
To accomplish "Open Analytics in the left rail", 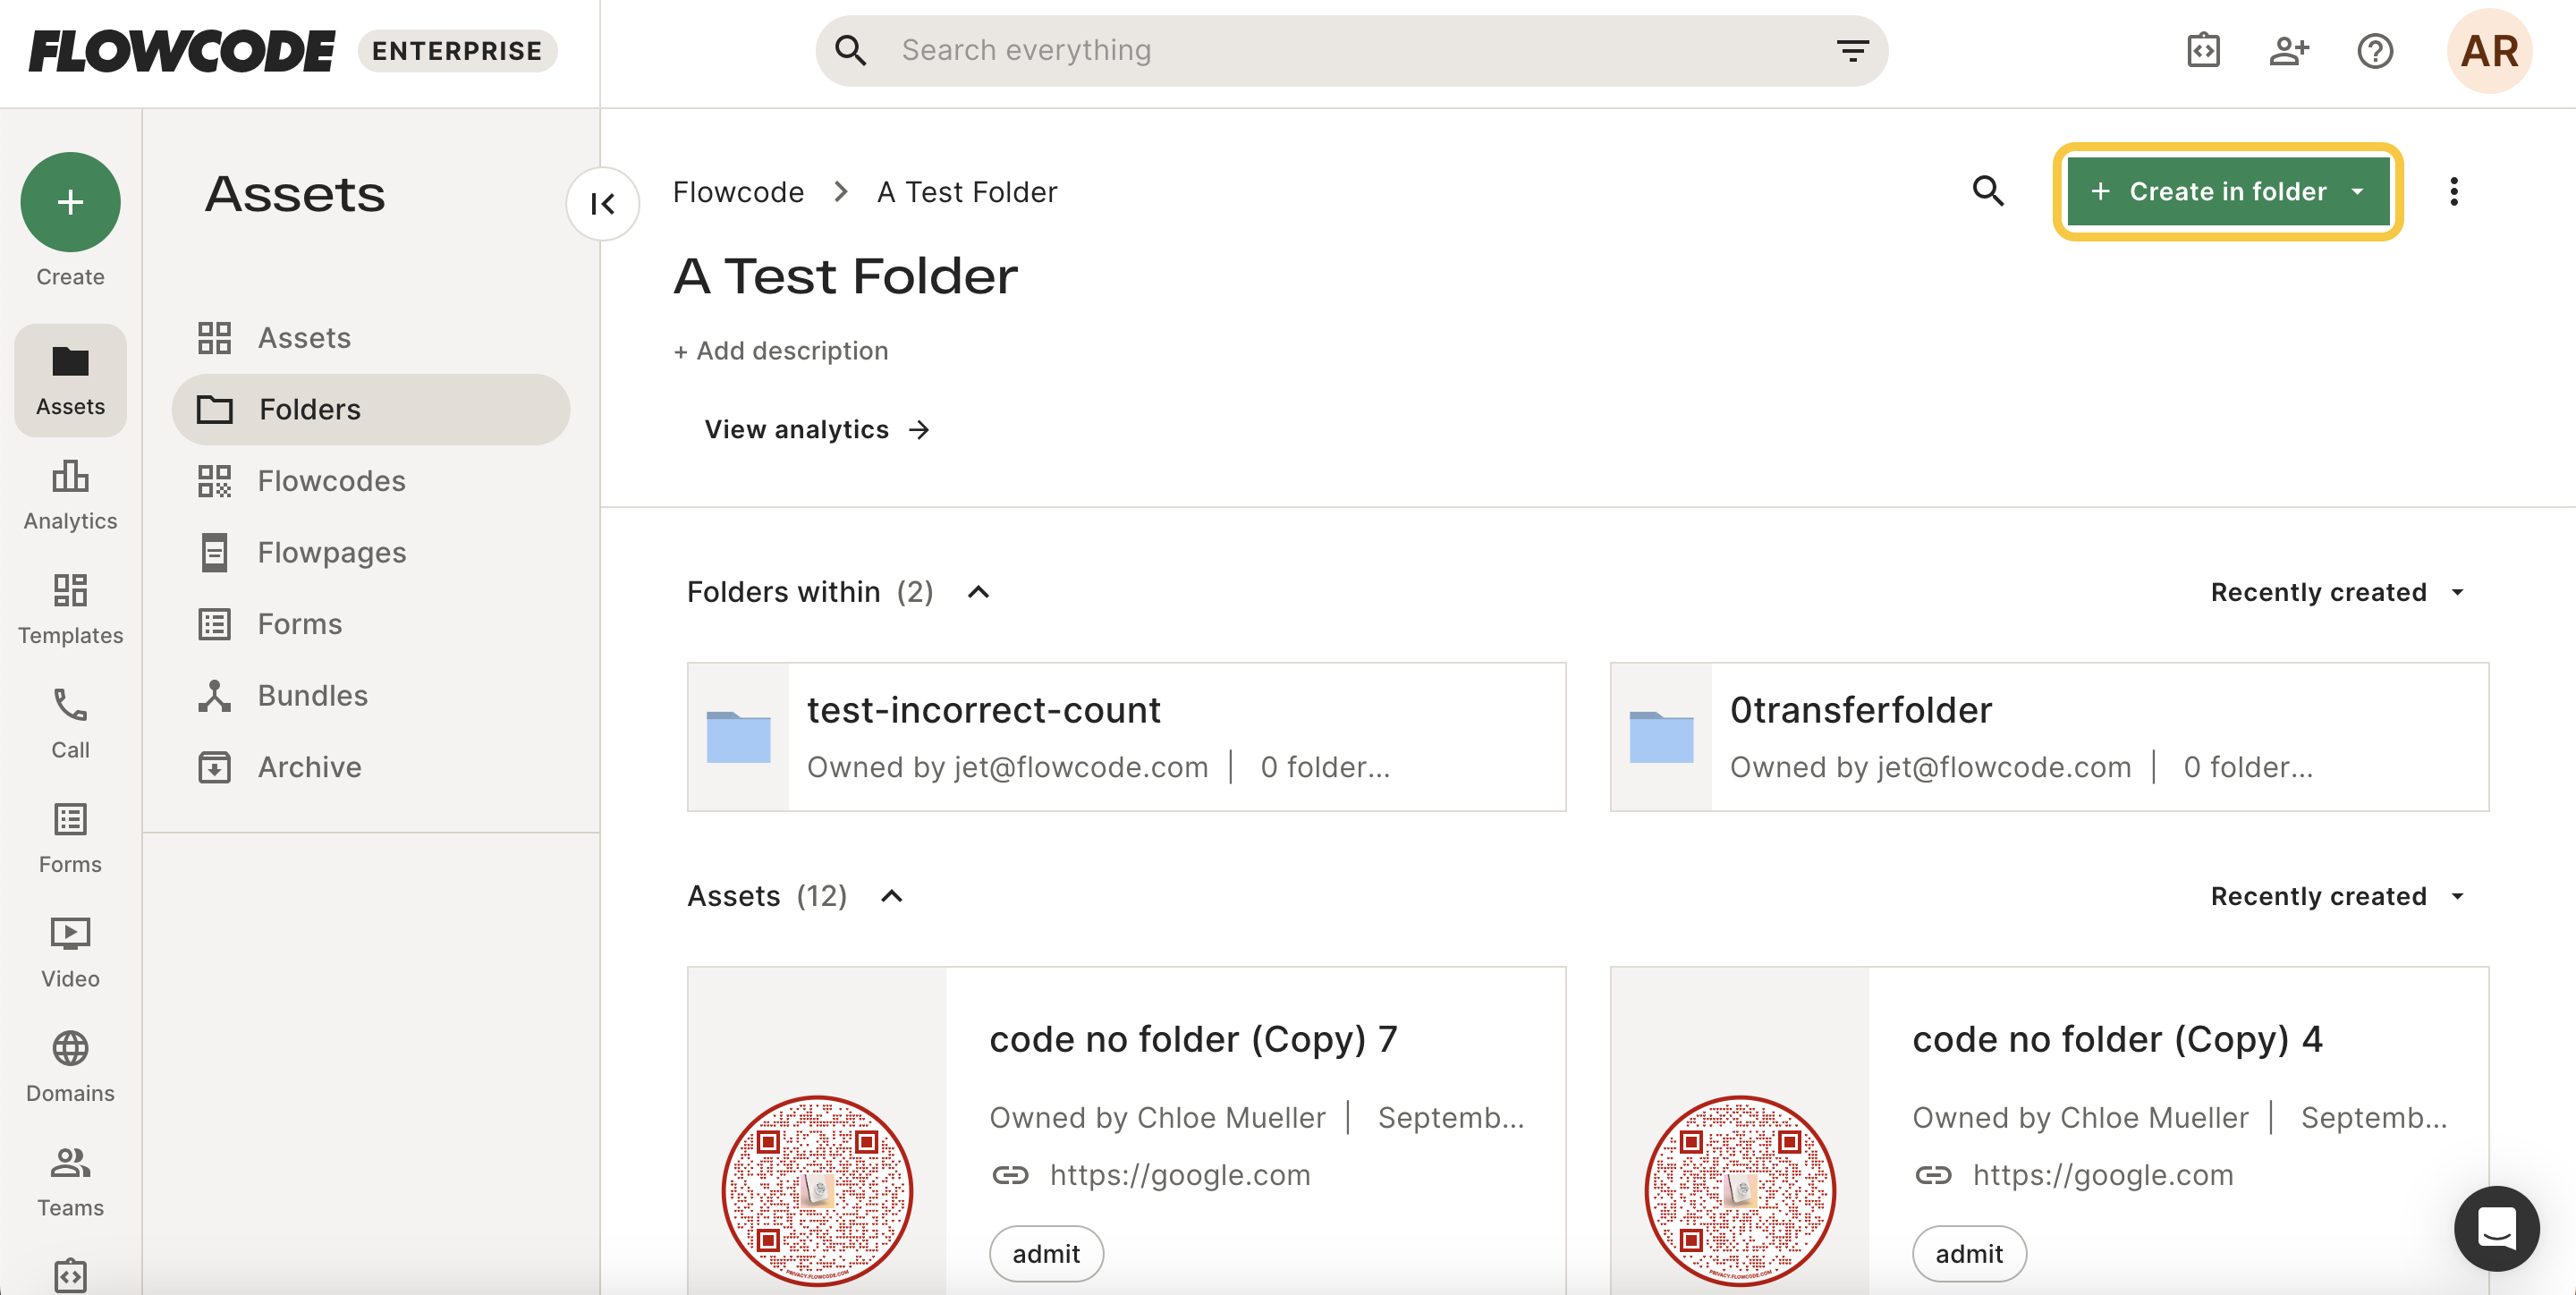I will point(70,495).
